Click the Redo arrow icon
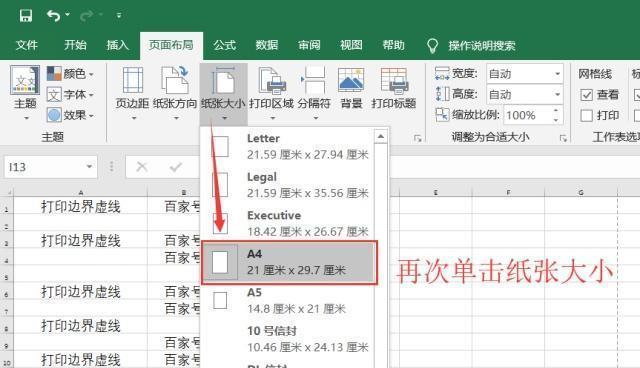The width and height of the screenshot is (640, 368). click(x=86, y=16)
